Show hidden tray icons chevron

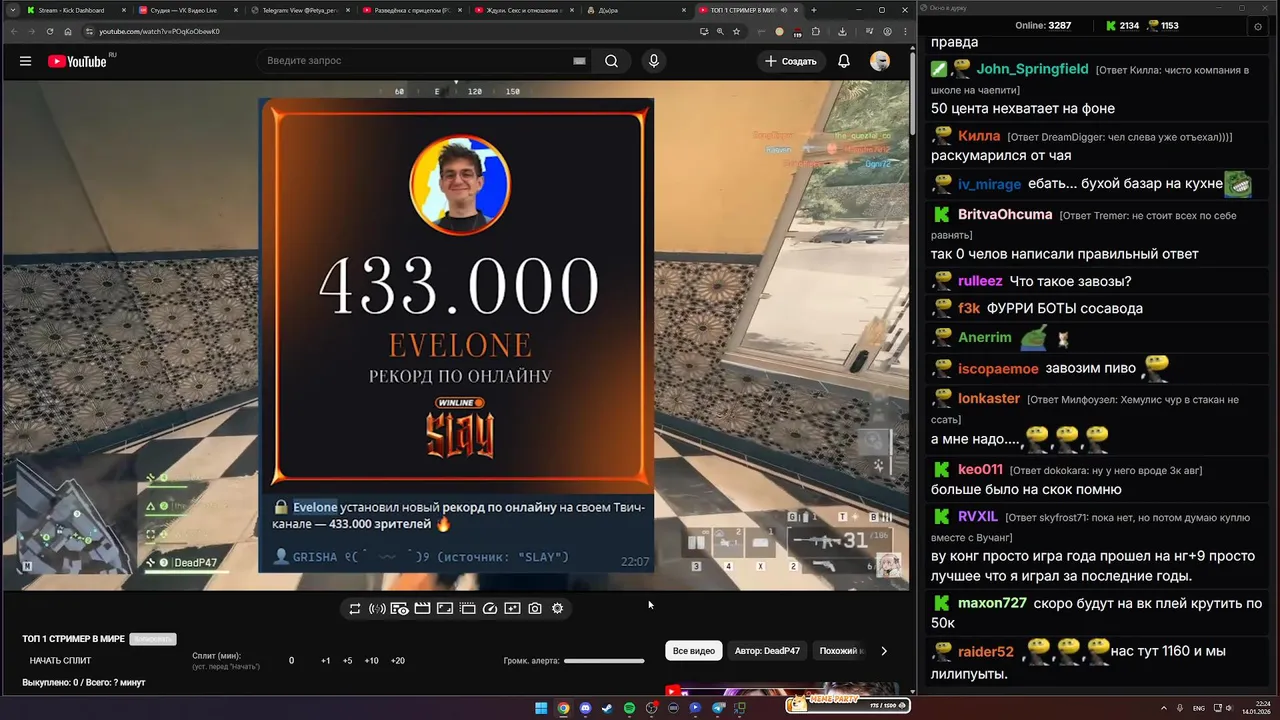[x=1164, y=708]
